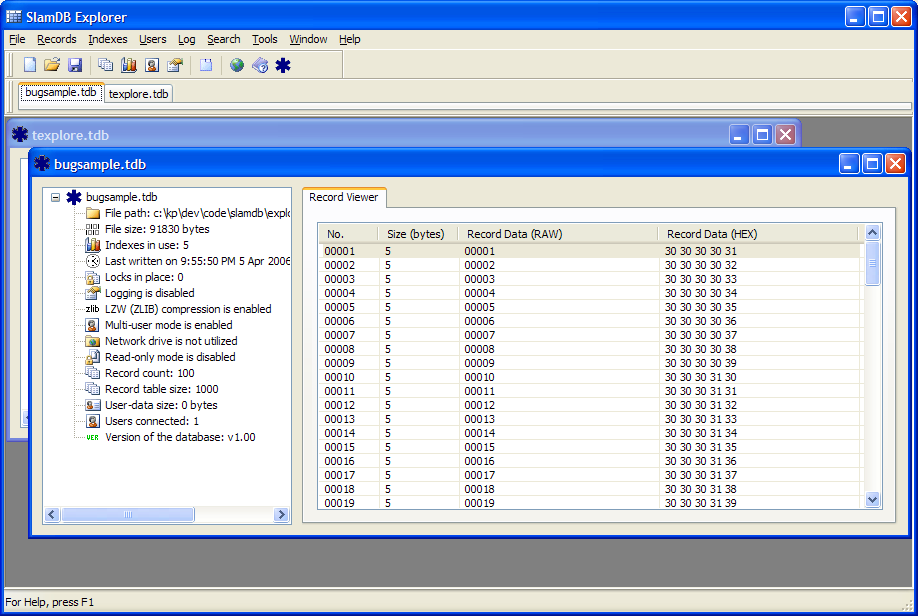Image resolution: width=918 pixels, height=616 pixels.
Task: Click the stacked record tables toolbar icon
Action: [x=105, y=65]
